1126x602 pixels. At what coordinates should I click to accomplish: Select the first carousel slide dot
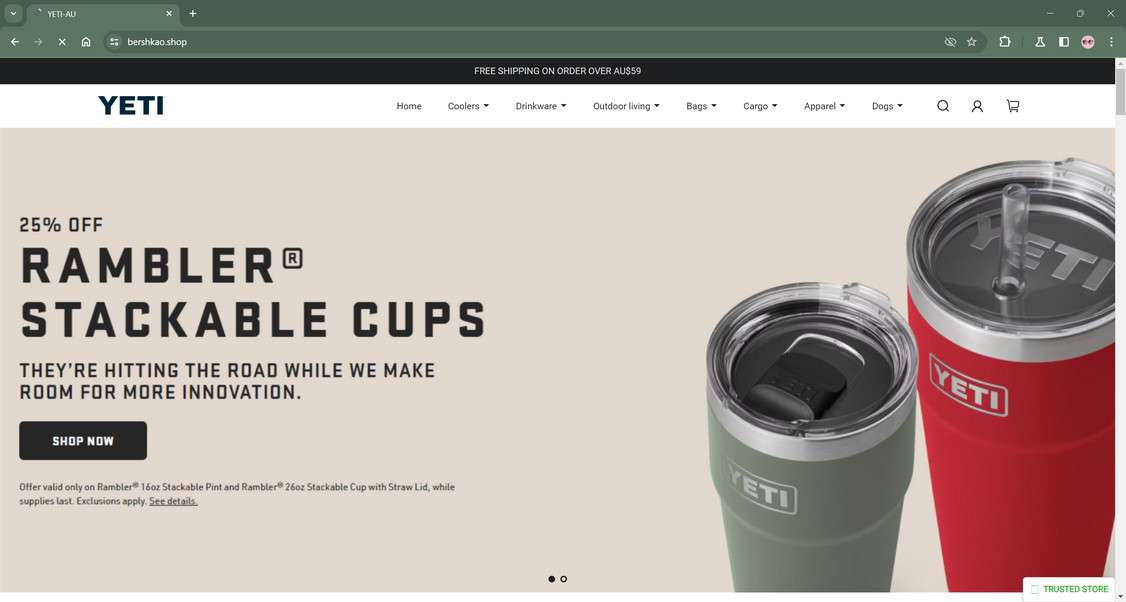coord(552,579)
